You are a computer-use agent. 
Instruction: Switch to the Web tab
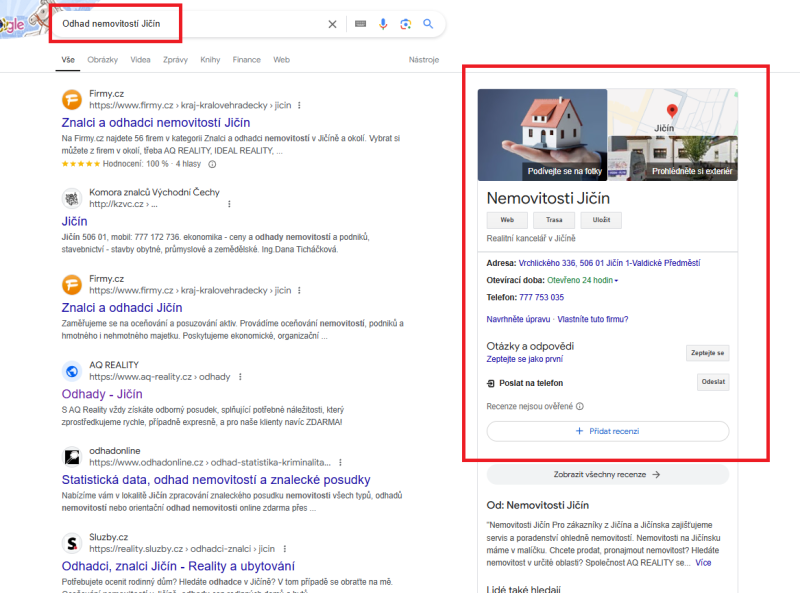(281, 60)
